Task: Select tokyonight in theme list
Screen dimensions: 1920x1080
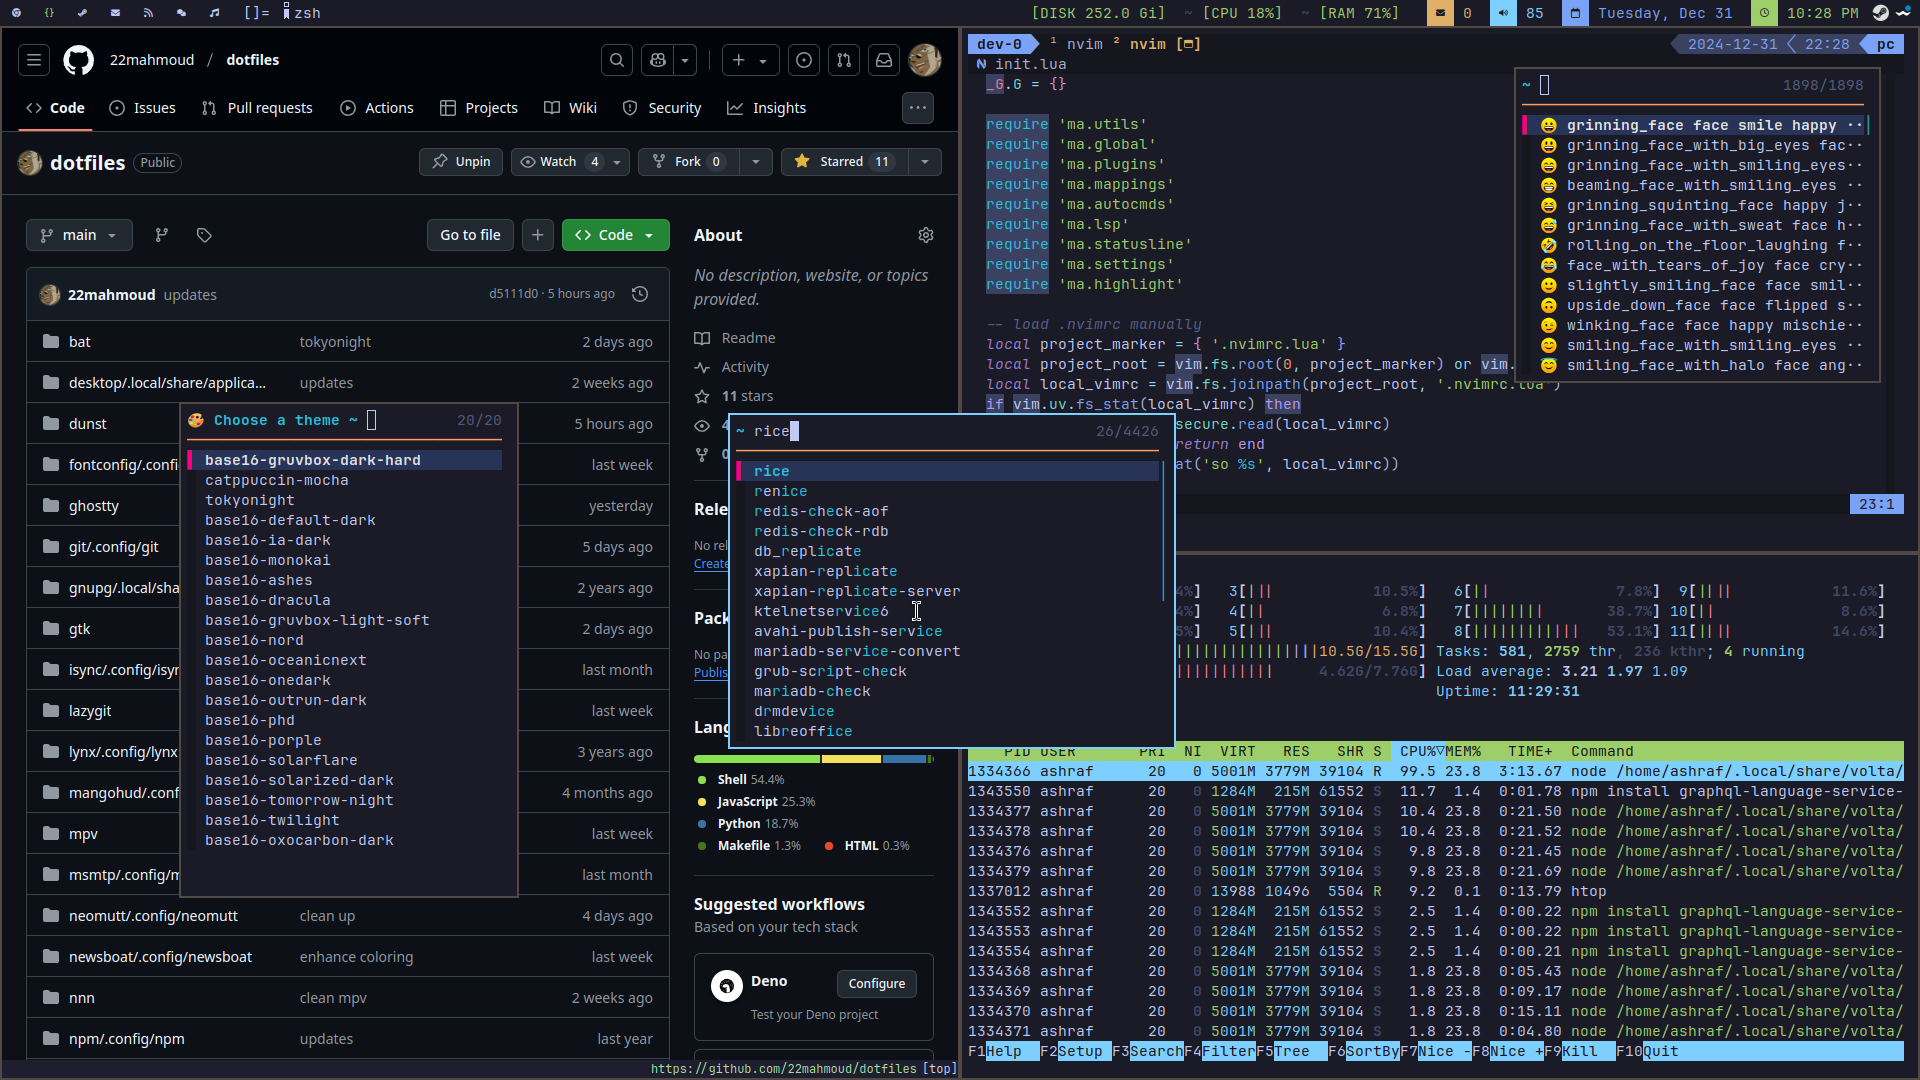Action: [x=250, y=500]
